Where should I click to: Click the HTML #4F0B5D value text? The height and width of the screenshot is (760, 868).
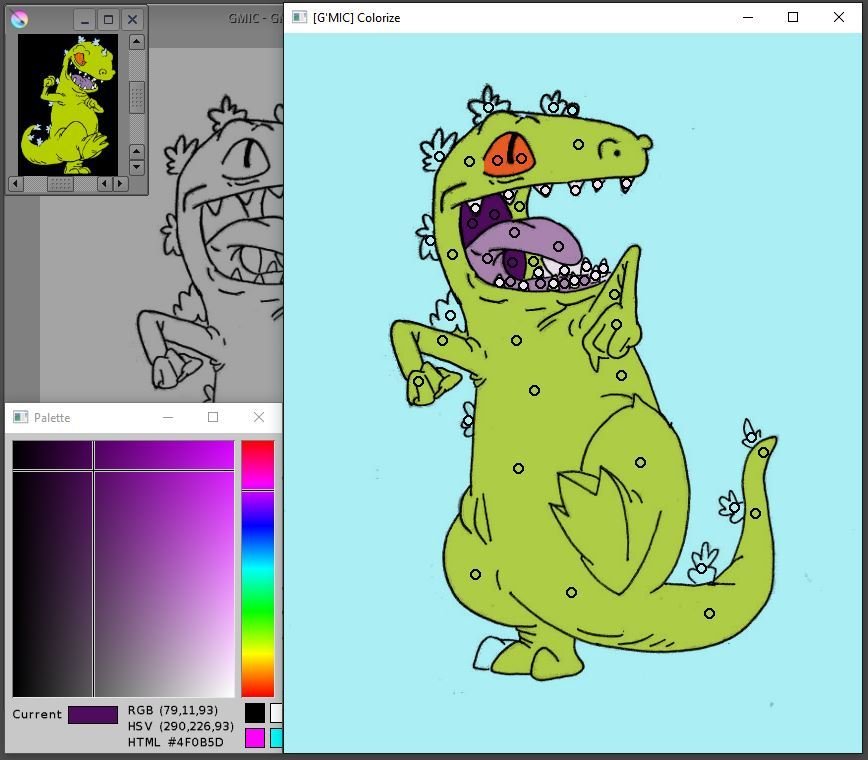click(175, 742)
